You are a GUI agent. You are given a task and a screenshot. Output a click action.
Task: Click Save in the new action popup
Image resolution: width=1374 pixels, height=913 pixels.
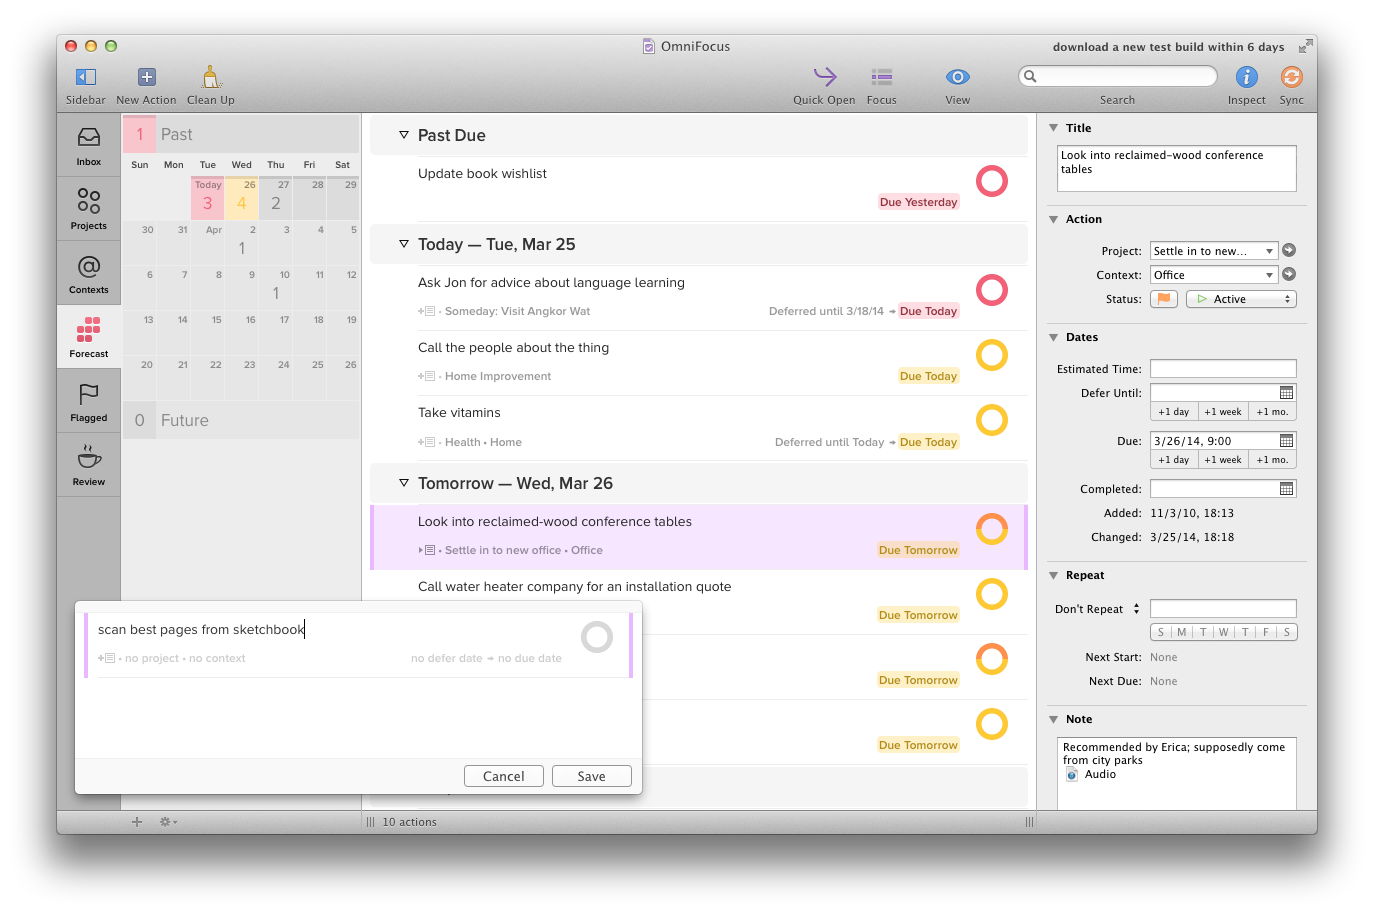point(592,776)
